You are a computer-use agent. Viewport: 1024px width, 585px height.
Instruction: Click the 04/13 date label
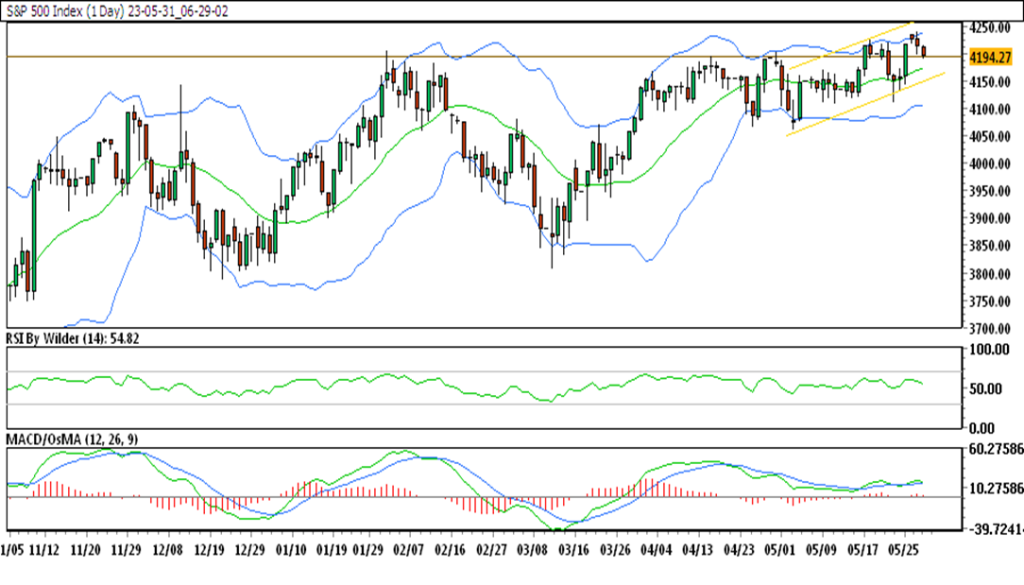[697, 550]
